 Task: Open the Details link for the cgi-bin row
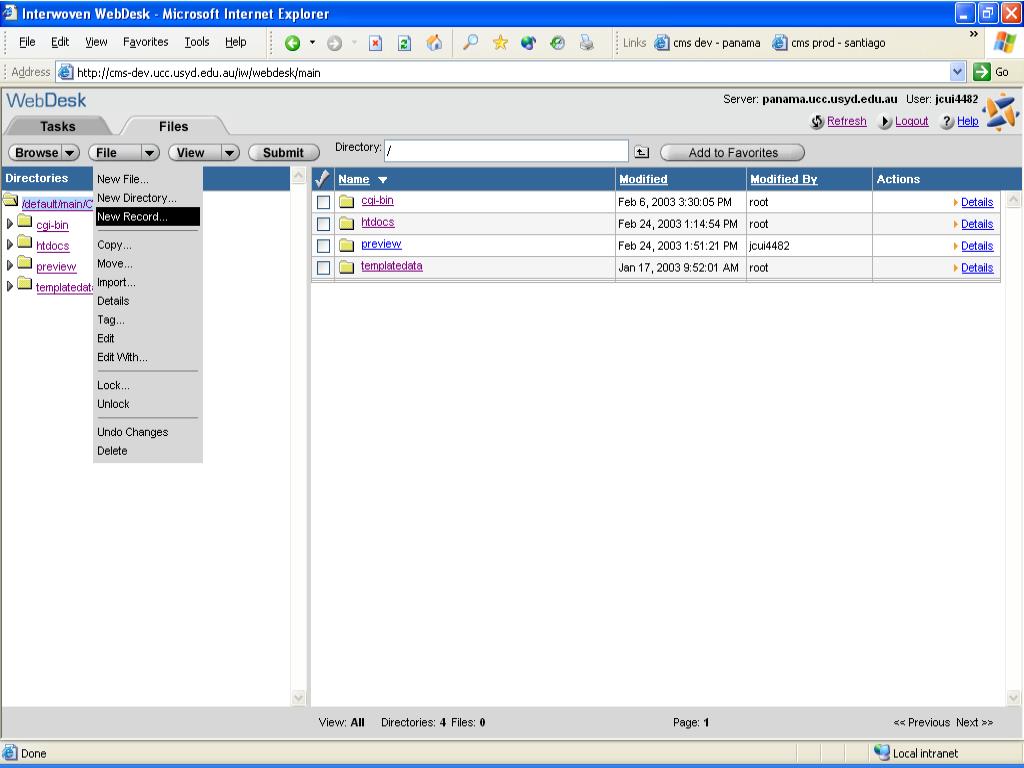(x=977, y=202)
